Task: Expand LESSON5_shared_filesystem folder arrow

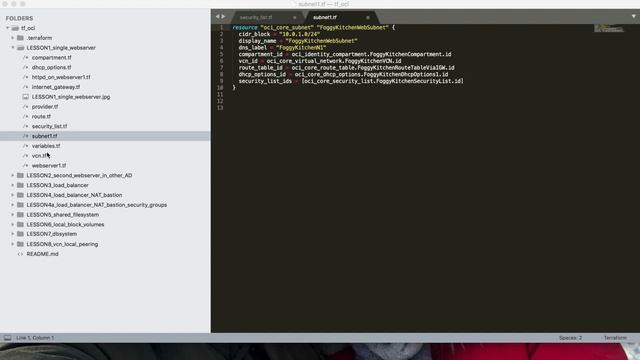Action: [13, 215]
